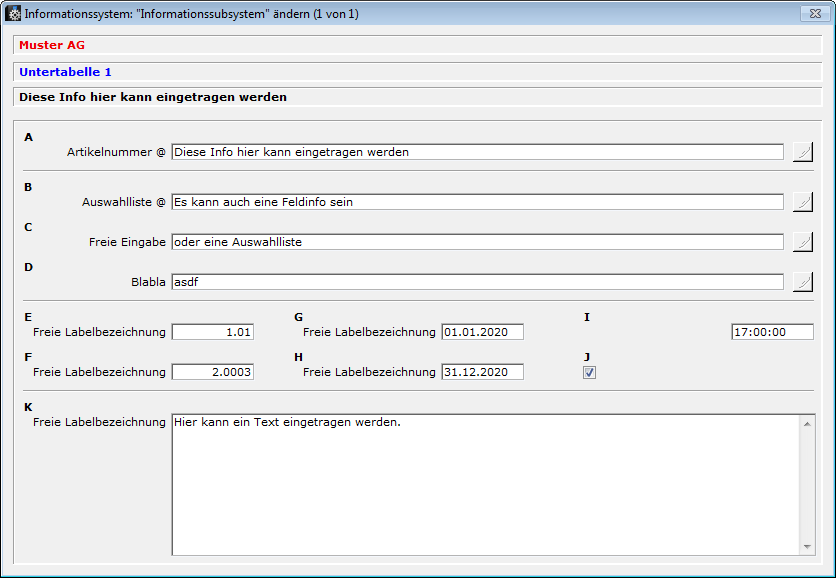
Task: Click the date field showing 31.12.2020
Action: click(x=482, y=372)
